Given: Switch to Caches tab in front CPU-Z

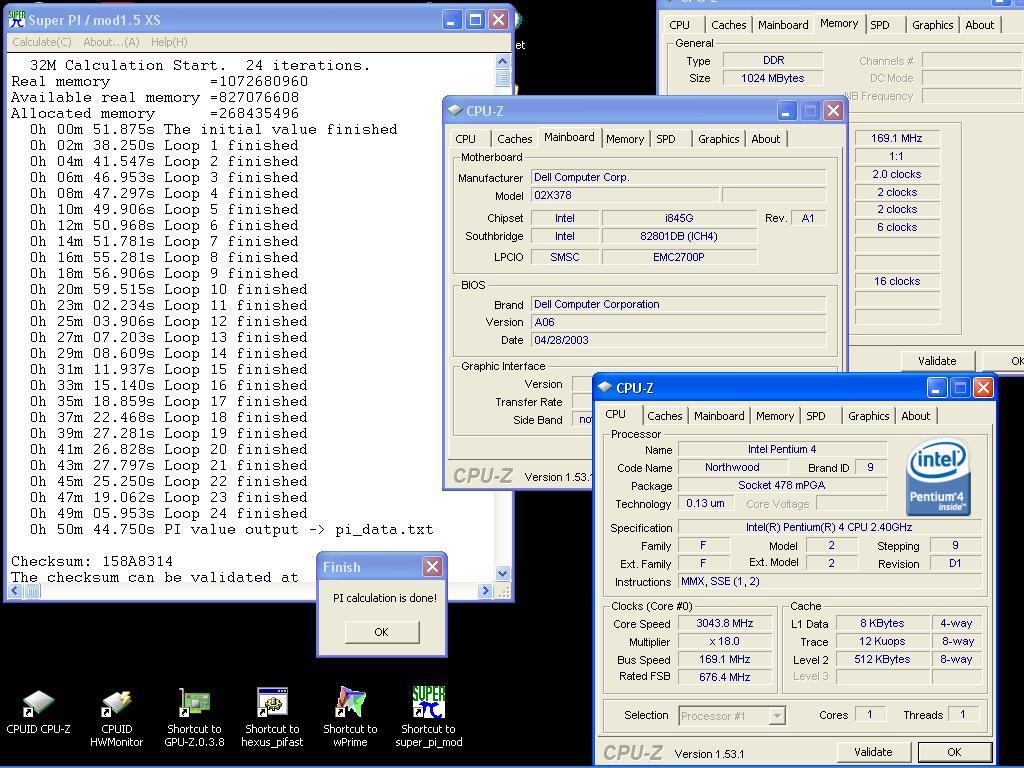Looking at the screenshot, I should coord(664,416).
